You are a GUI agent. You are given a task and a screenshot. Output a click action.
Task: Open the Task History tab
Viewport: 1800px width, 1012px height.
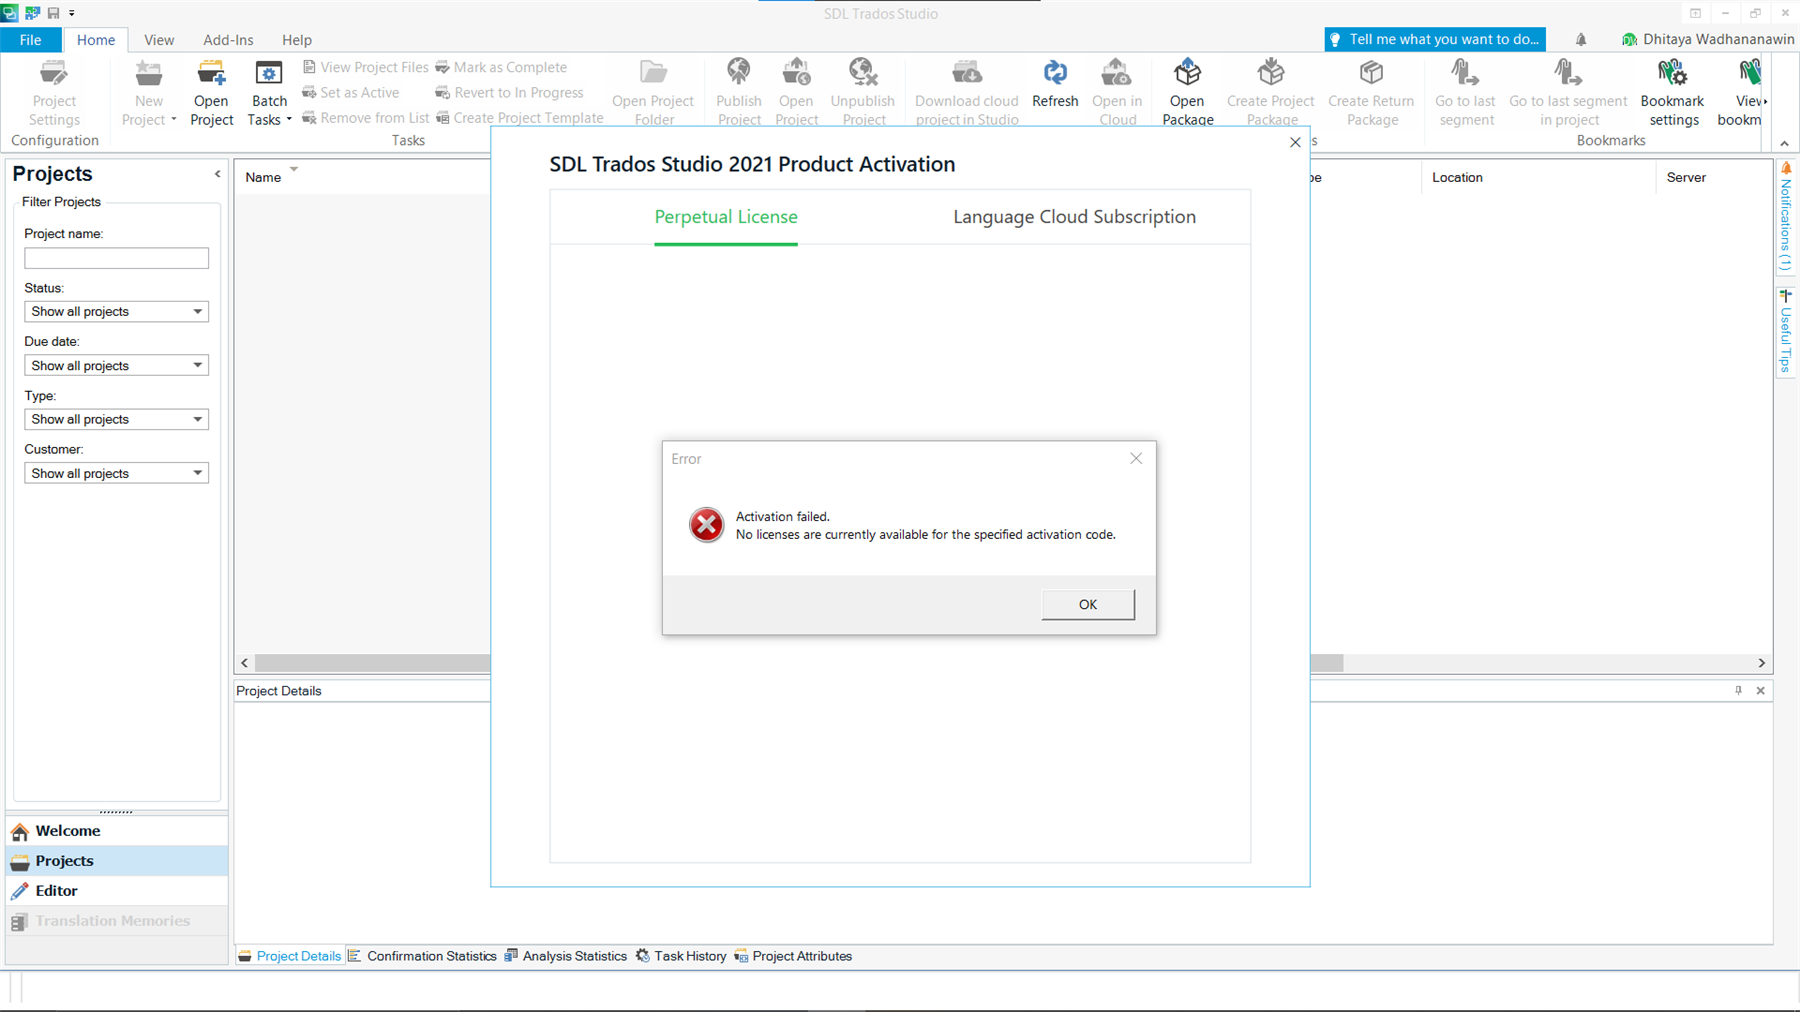[681, 956]
